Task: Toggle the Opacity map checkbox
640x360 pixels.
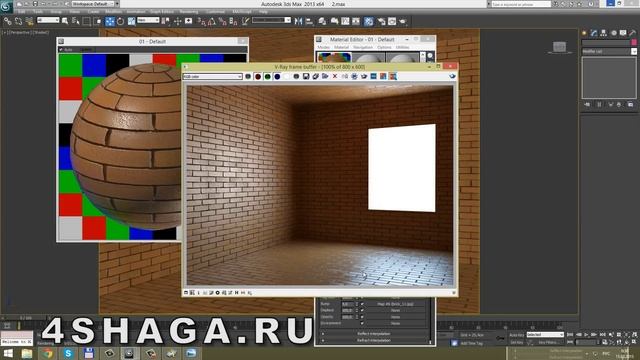Action: pyautogui.click(x=362, y=317)
